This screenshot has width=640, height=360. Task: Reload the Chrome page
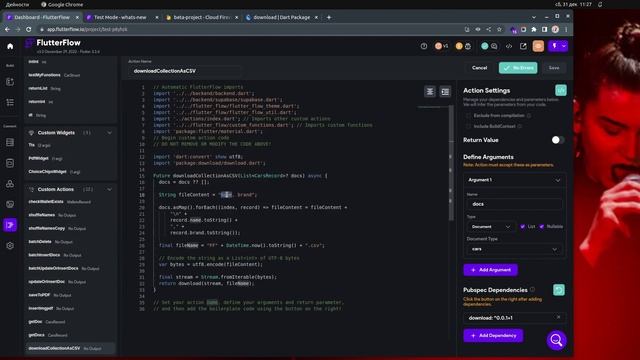(29, 29)
